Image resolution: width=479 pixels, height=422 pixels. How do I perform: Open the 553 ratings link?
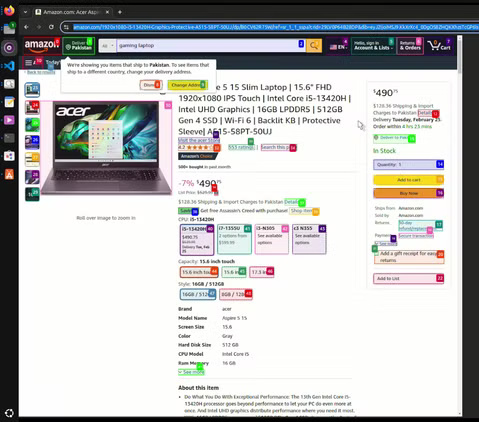click(241, 147)
